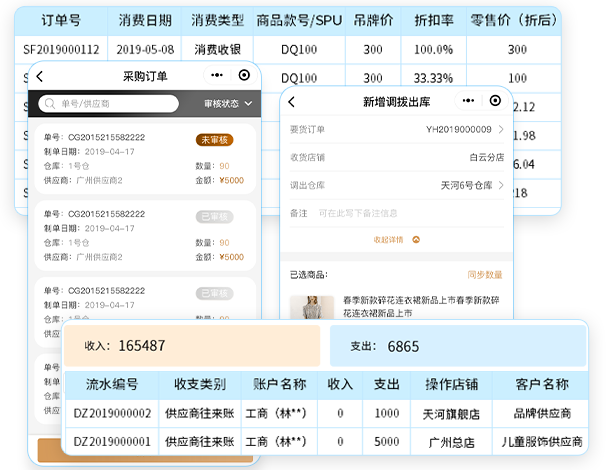
Task: Open the second order's 已审核 badge
Action: pos(214,217)
